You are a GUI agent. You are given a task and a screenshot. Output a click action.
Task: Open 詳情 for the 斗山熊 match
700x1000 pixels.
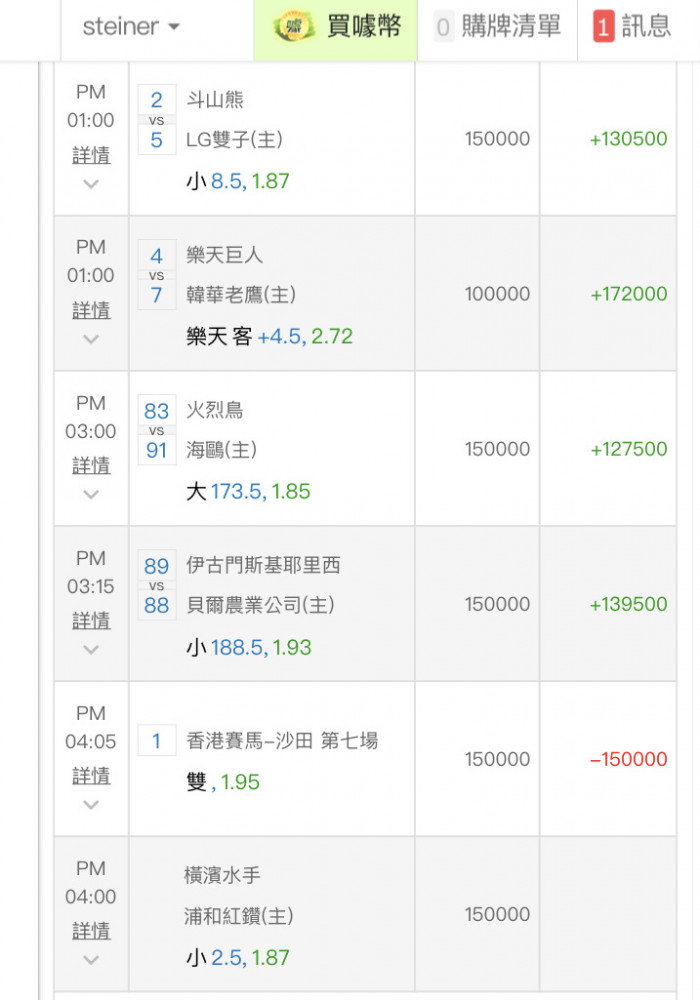tap(91, 155)
